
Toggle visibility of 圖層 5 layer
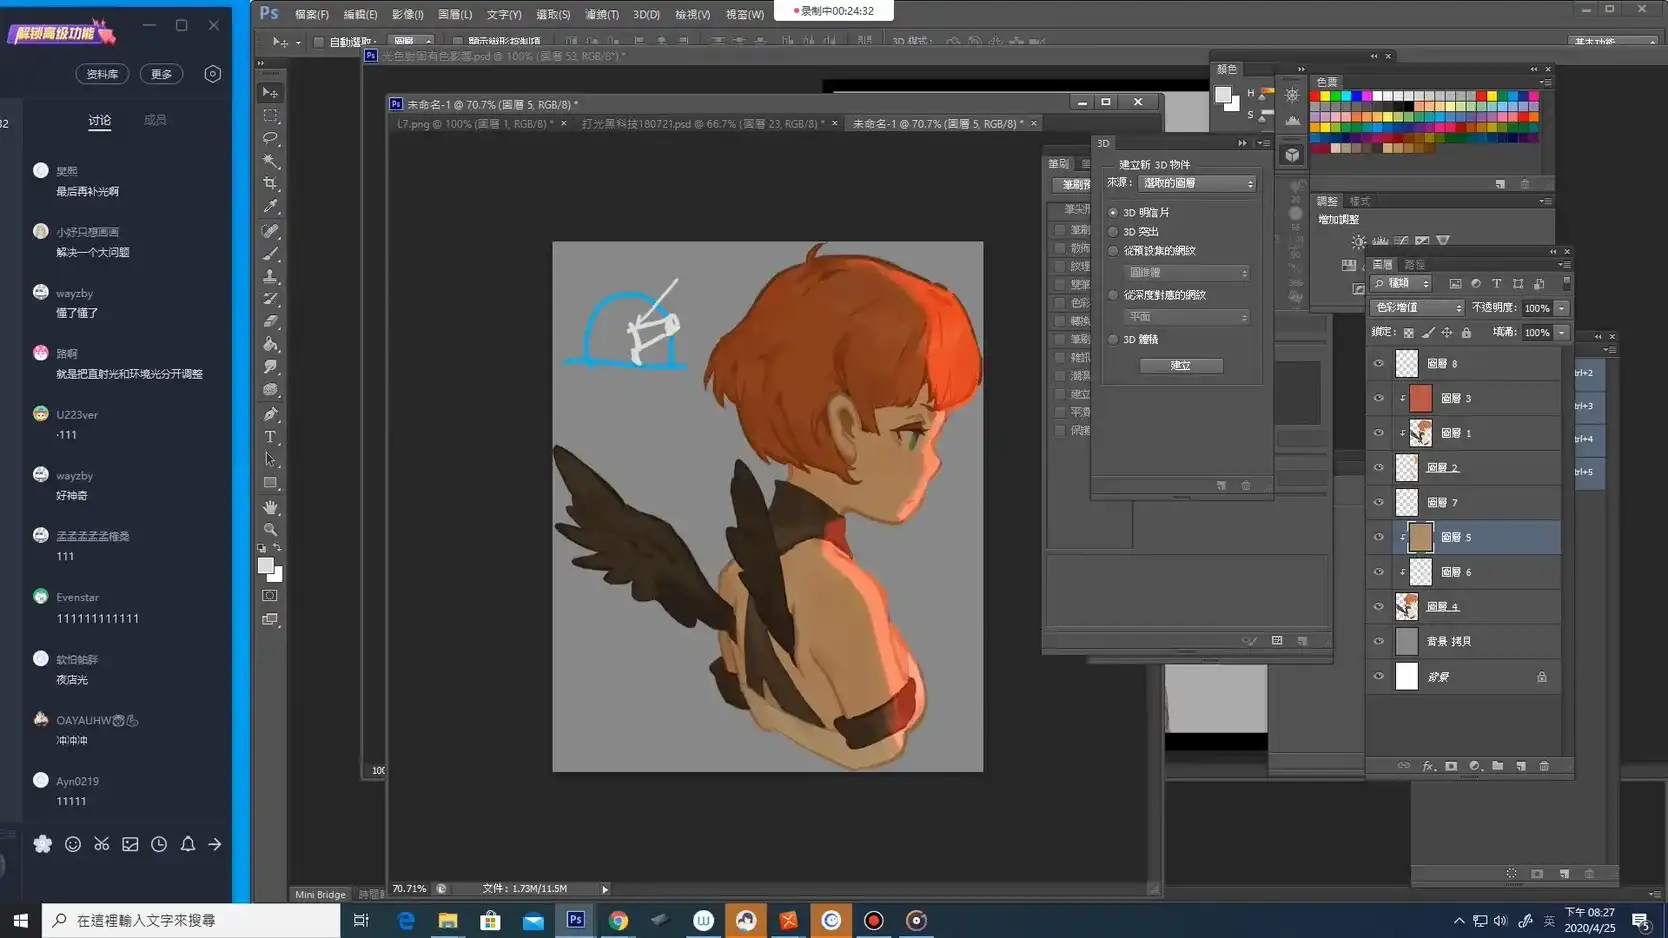tap(1379, 537)
